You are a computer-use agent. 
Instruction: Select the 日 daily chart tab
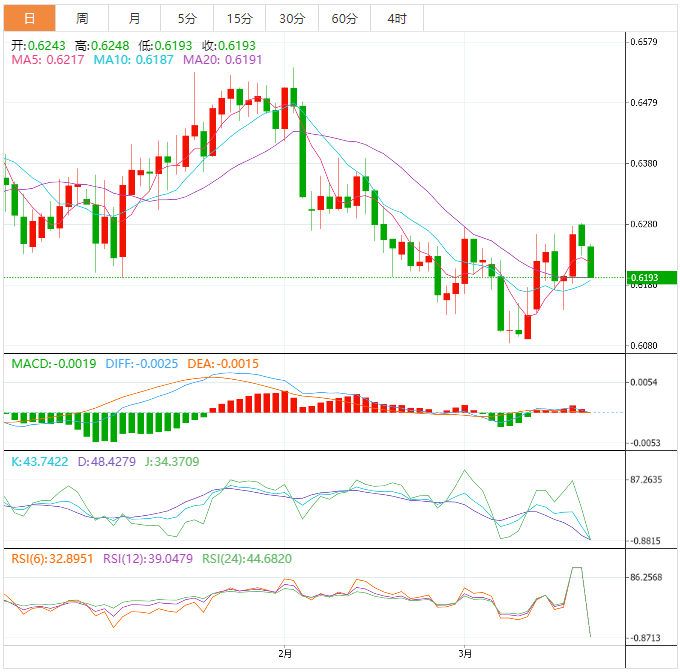pyautogui.click(x=28, y=18)
